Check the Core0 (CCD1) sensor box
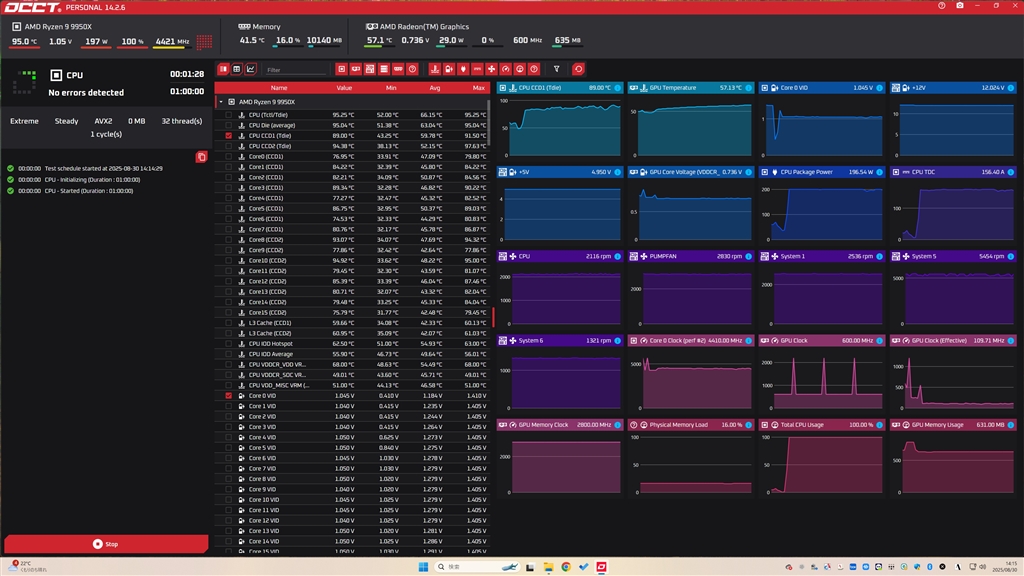This screenshot has height=576, width=1024. pos(229,157)
